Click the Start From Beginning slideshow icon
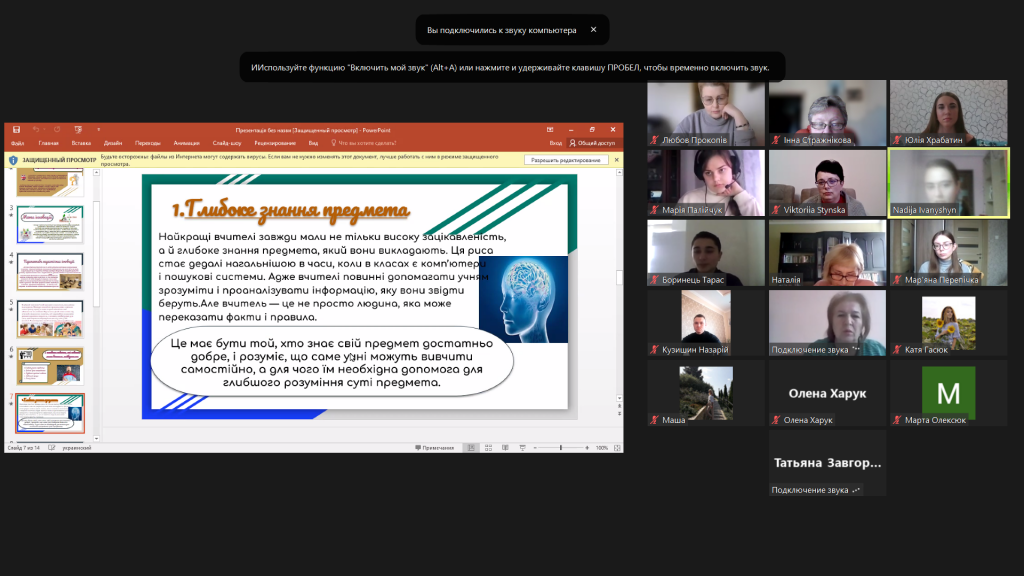Image resolution: width=1024 pixels, height=576 pixels. [x=78, y=130]
